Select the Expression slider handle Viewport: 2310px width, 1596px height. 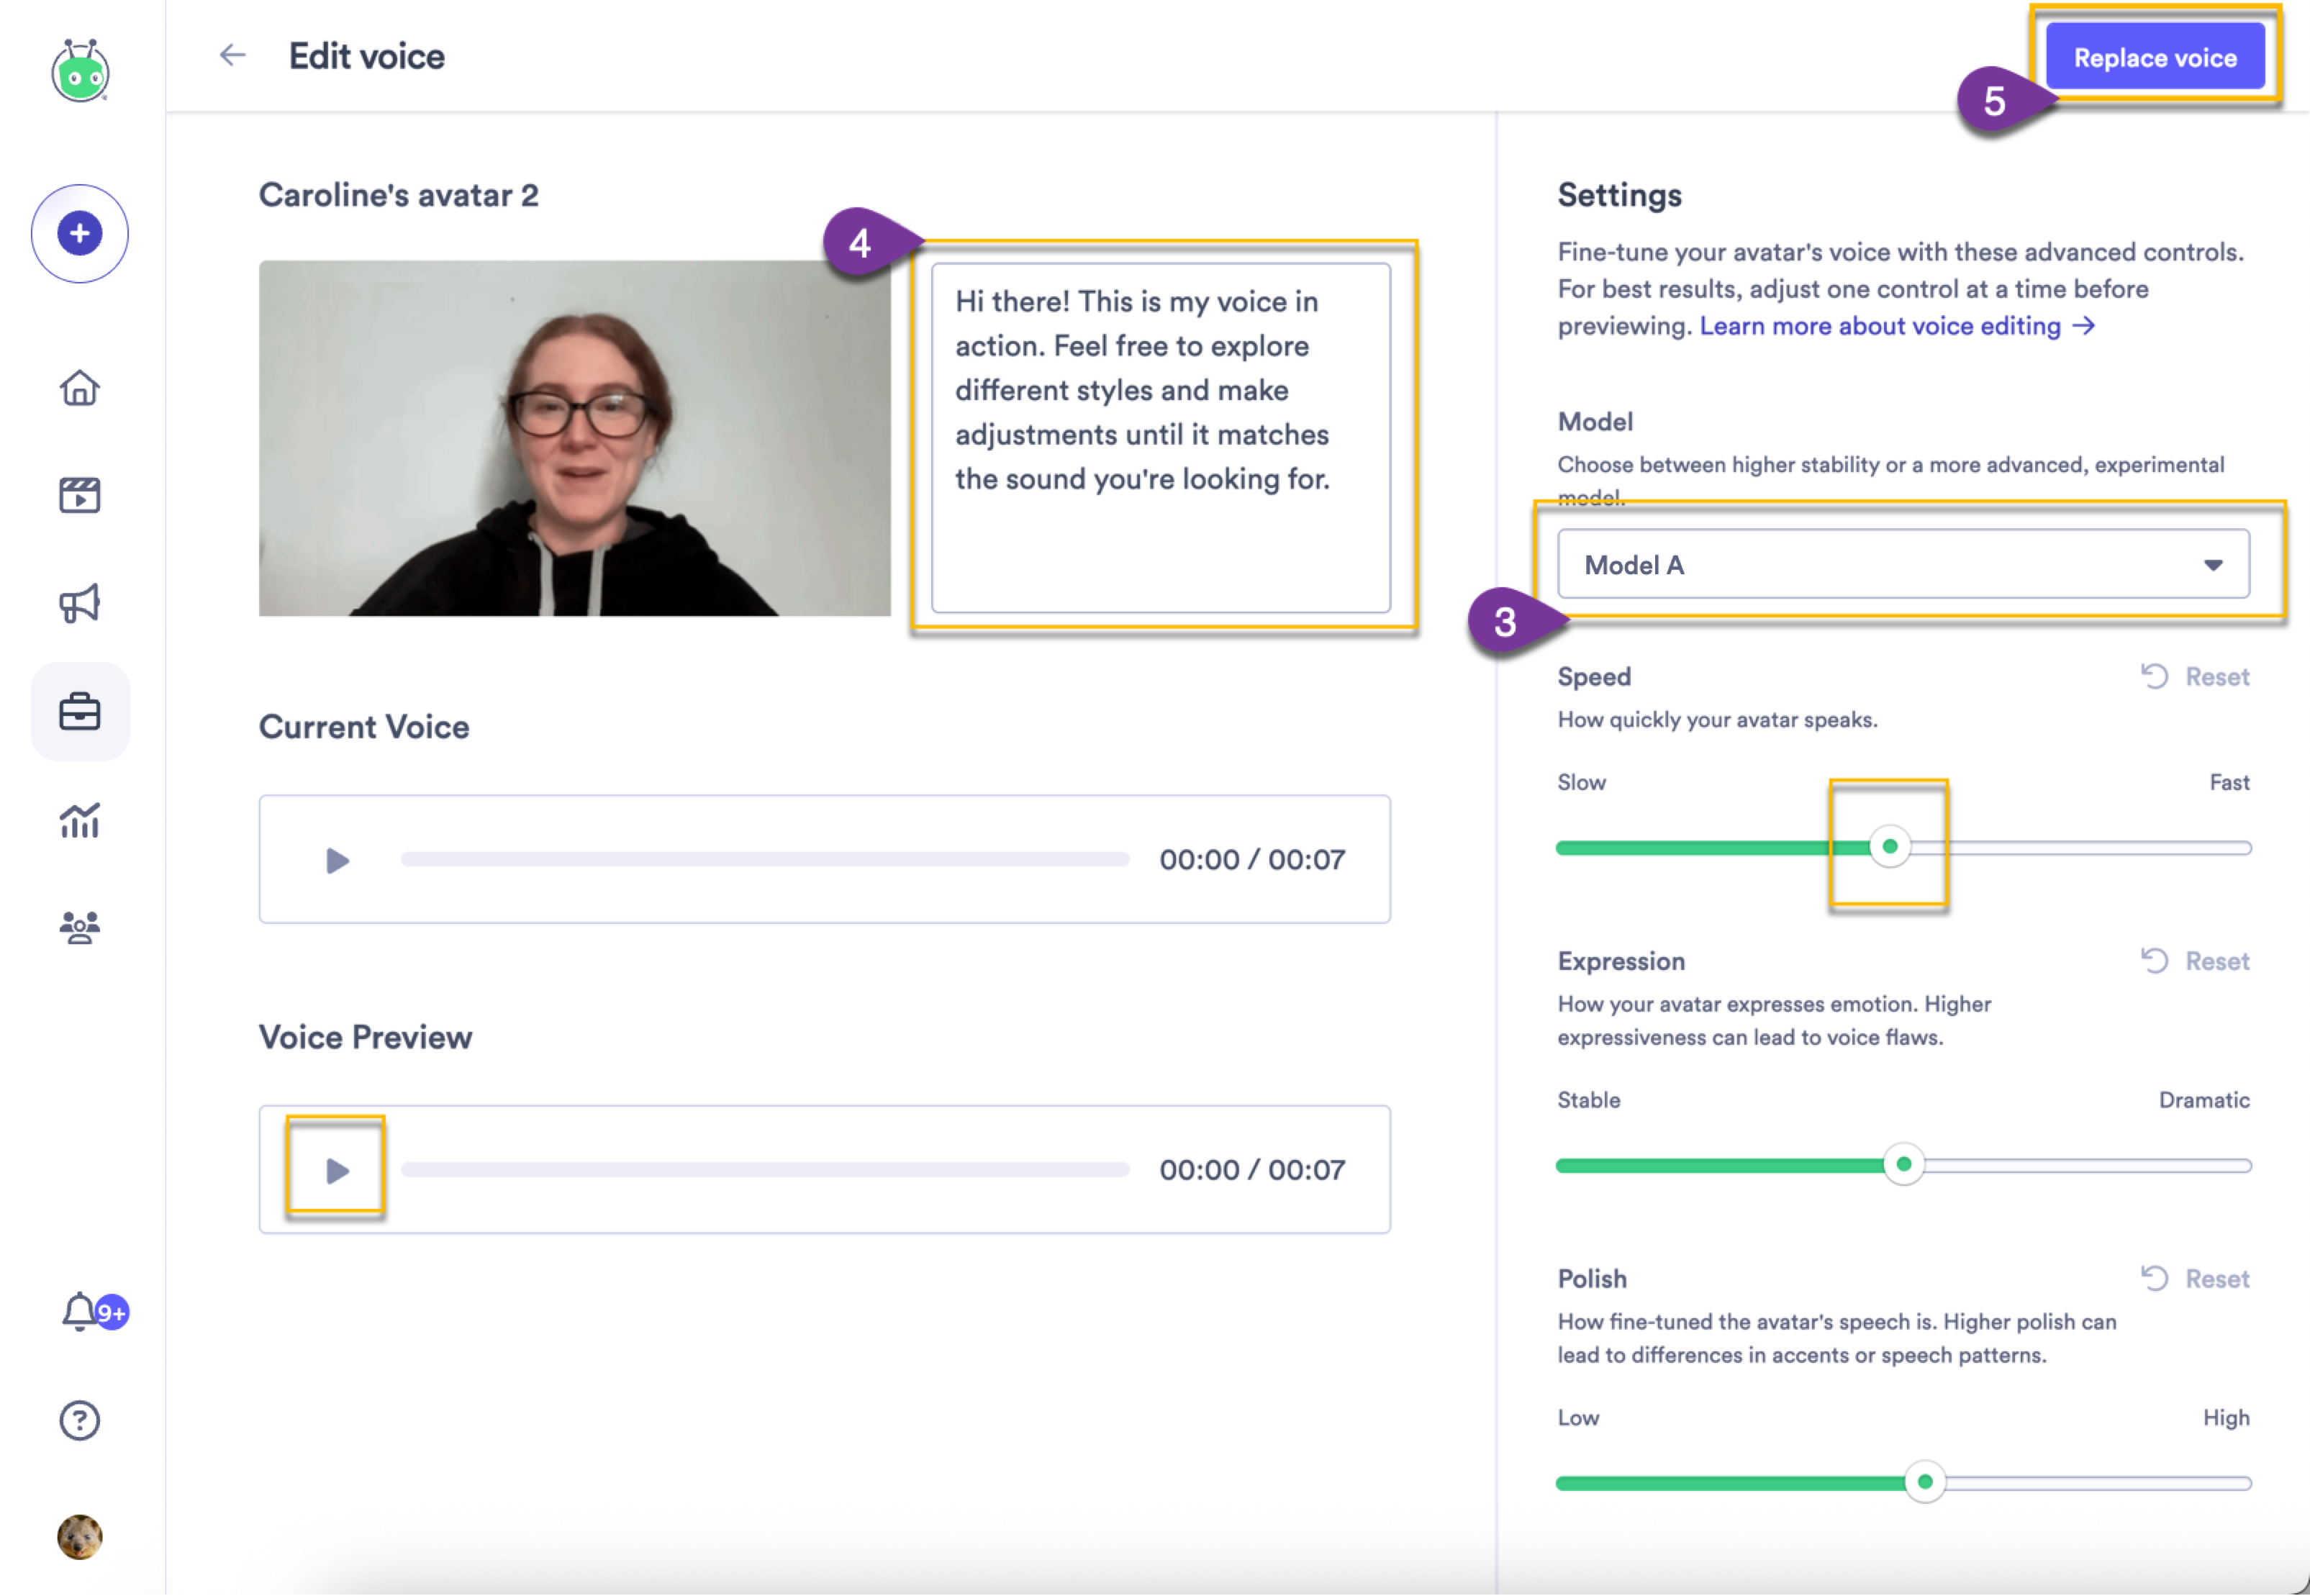point(1905,1164)
